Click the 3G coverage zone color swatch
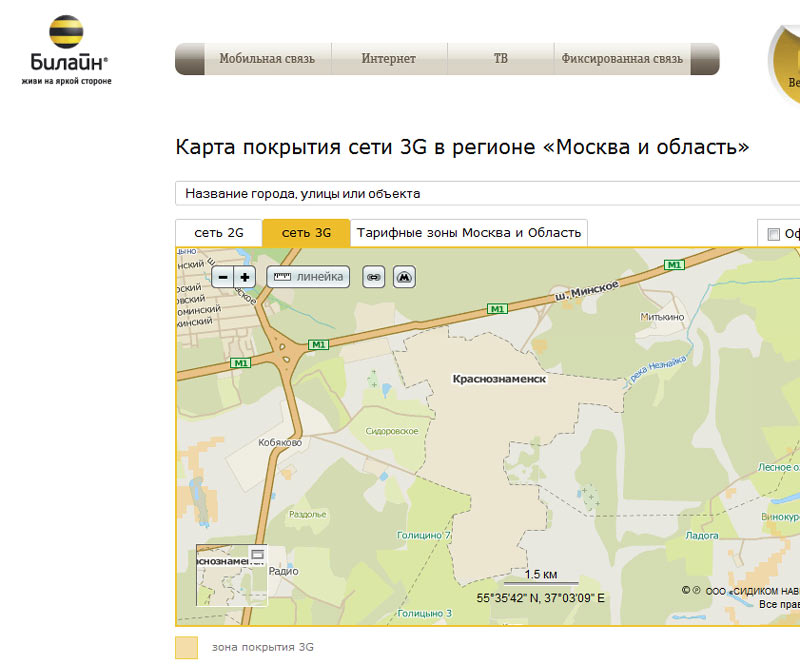This screenshot has width=800, height=664. pos(186,648)
